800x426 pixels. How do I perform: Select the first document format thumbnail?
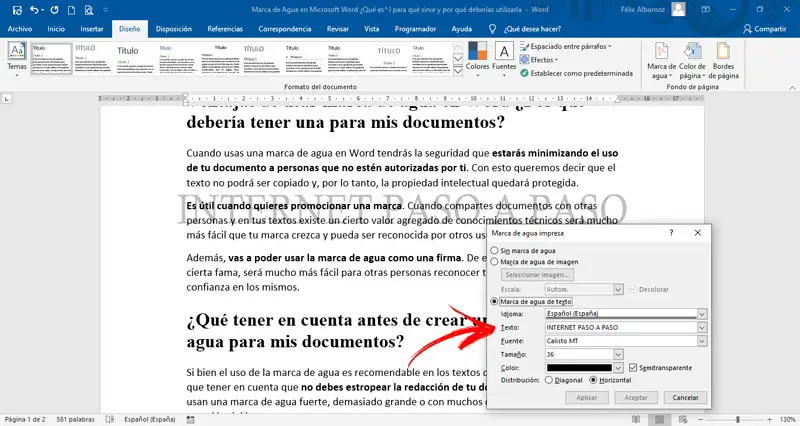coord(52,59)
